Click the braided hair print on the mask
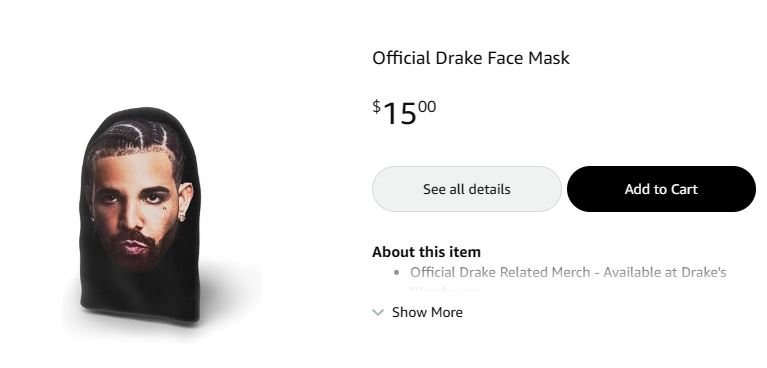The image size is (767, 368). point(137,137)
